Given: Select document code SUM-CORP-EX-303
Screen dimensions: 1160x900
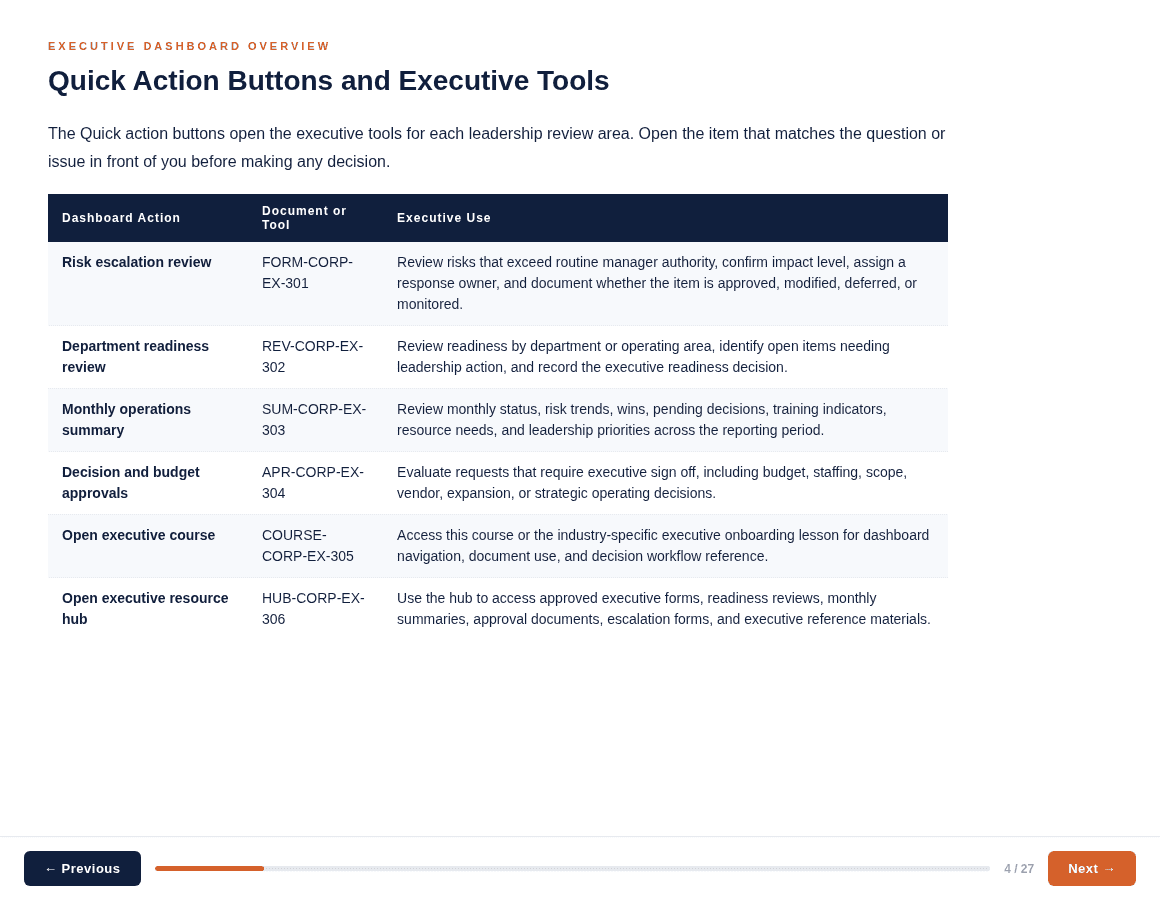Looking at the screenshot, I should pyautogui.click(x=314, y=419).
